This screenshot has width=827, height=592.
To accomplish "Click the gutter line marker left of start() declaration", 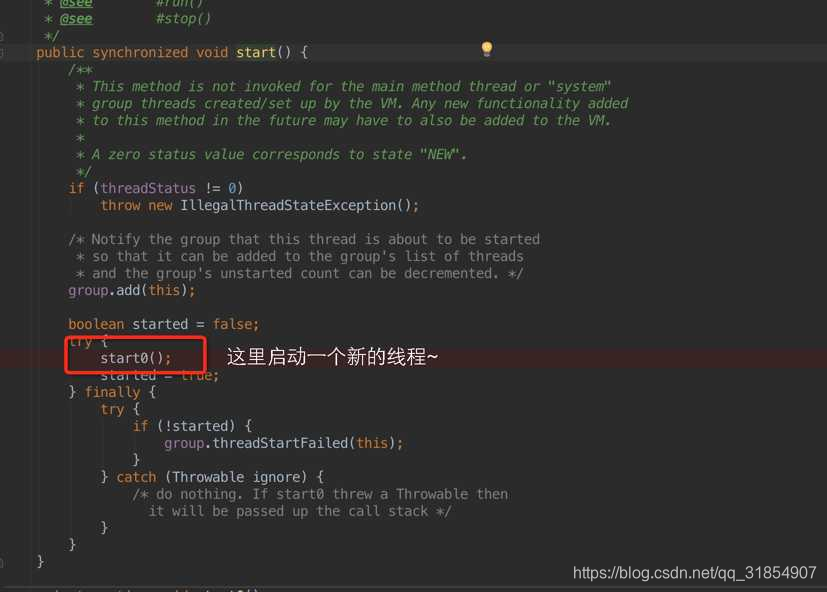I will (5, 51).
